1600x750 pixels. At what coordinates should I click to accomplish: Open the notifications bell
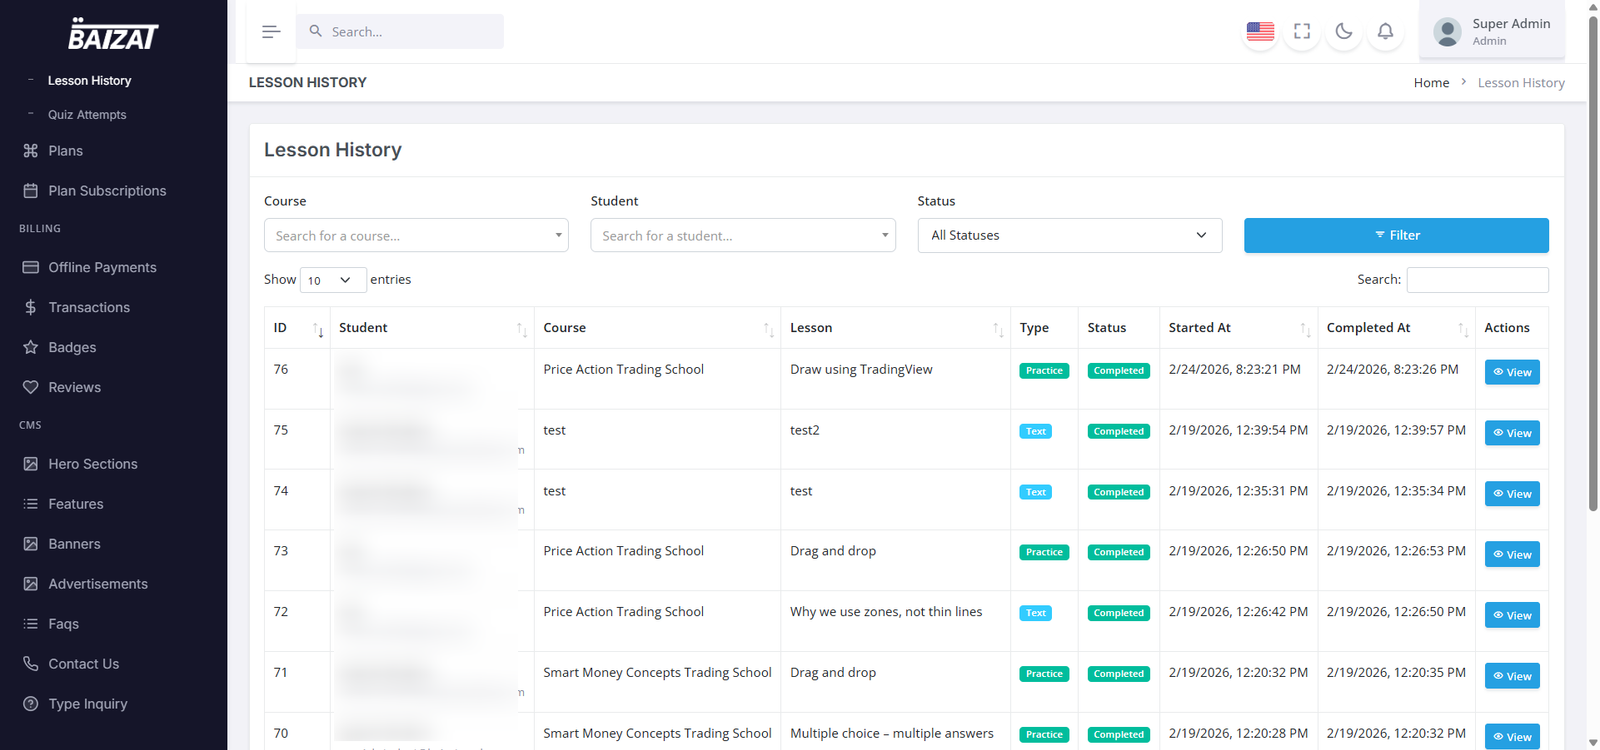pyautogui.click(x=1385, y=32)
